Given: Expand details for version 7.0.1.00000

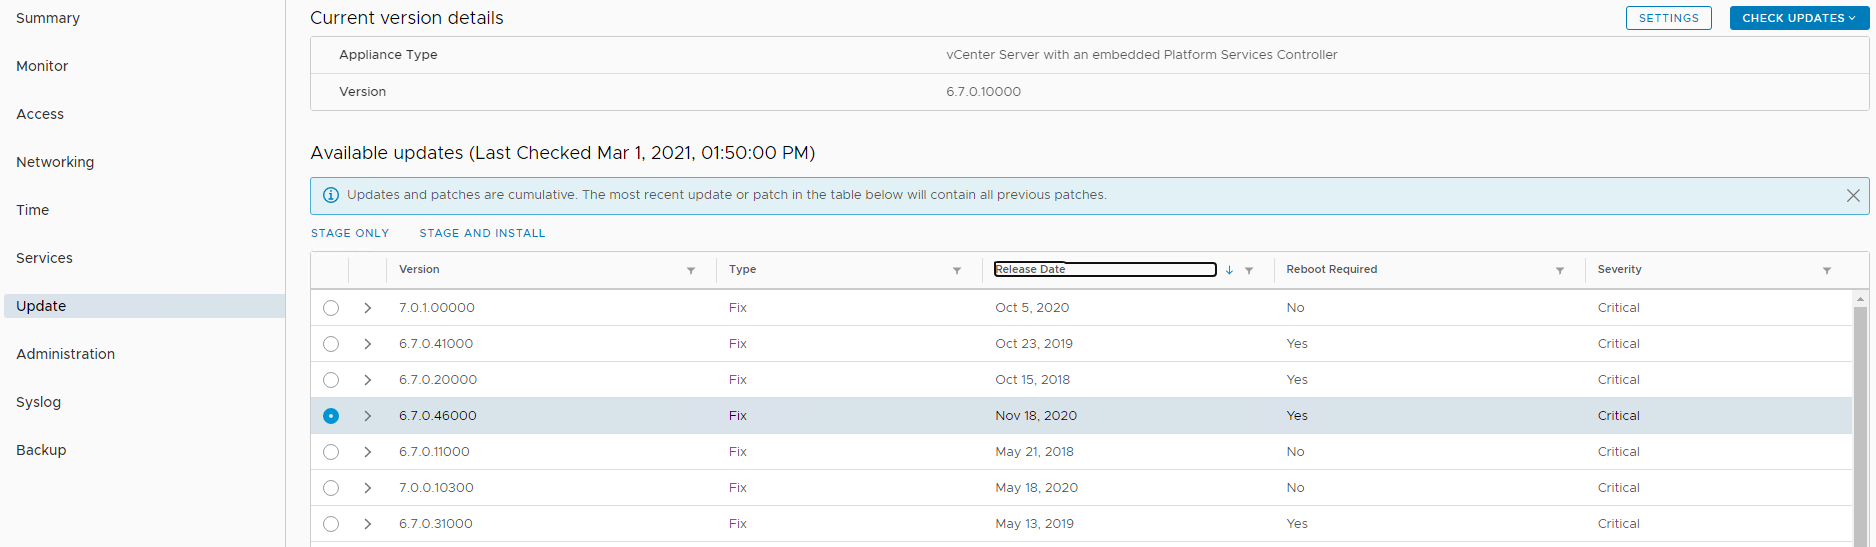Looking at the screenshot, I should 368,308.
